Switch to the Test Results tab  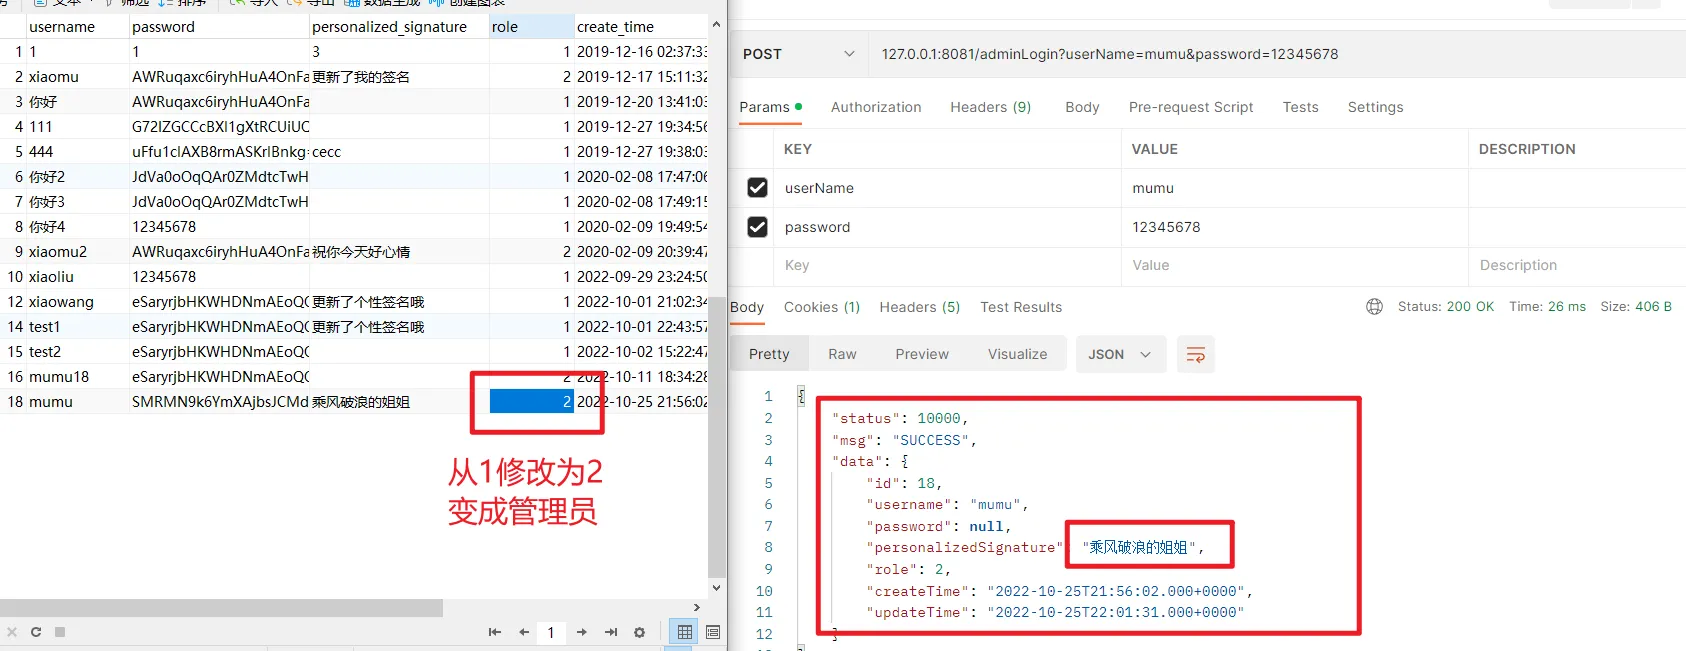tap(1021, 307)
